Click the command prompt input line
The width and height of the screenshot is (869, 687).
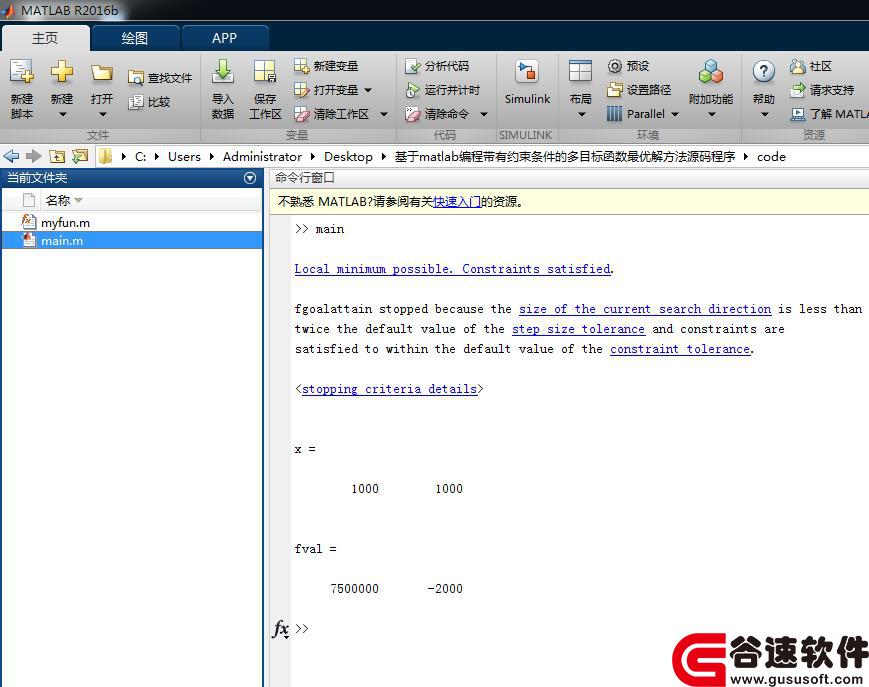(579, 629)
